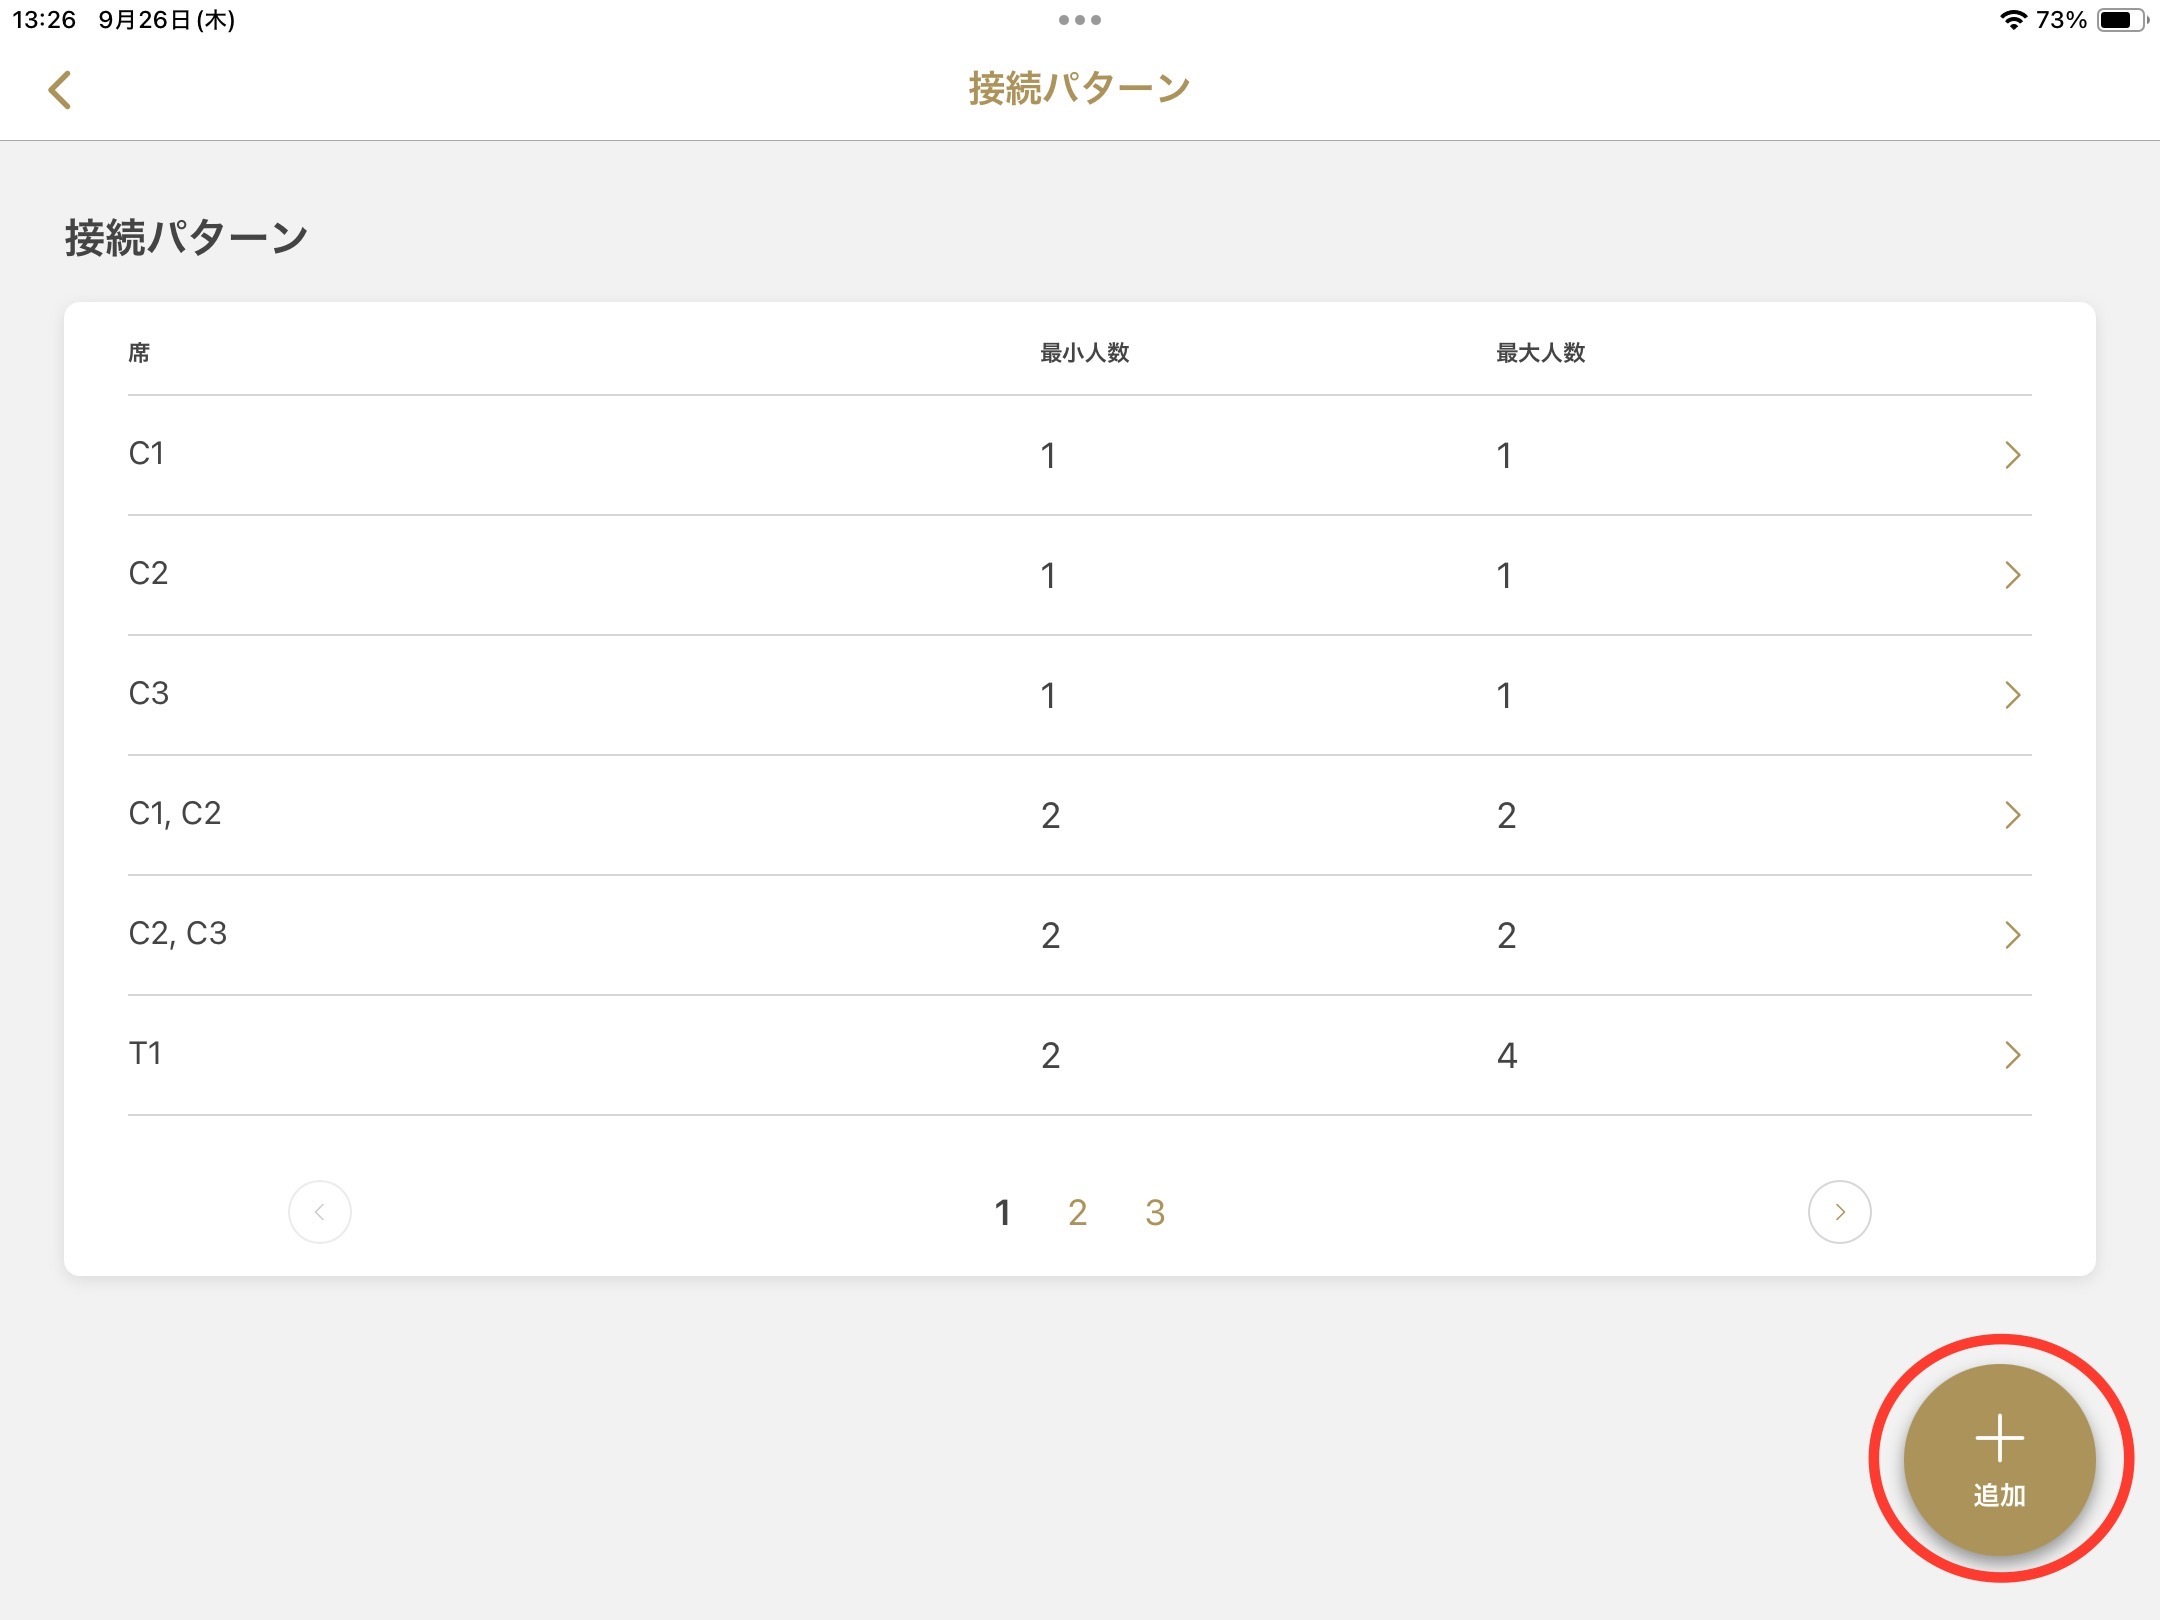This screenshot has height=1620, width=2160.
Task: Select page 1 in pagination
Action: 1002,1213
